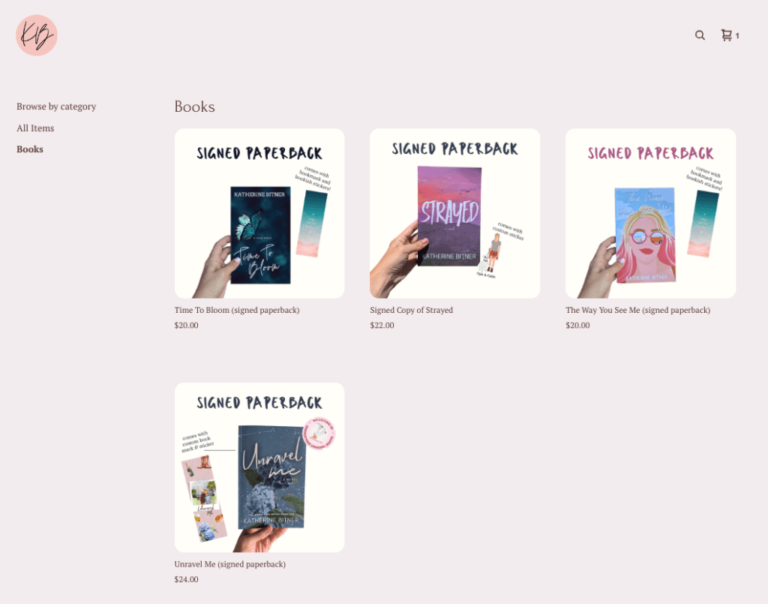Click the $22.00 price of Strayed
This screenshot has height=604, width=768.
pyautogui.click(x=382, y=325)
